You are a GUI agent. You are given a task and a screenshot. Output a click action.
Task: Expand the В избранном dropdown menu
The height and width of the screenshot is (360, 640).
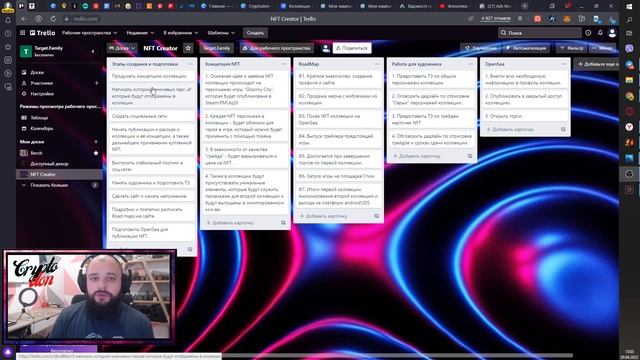click(x=180, y=33)
